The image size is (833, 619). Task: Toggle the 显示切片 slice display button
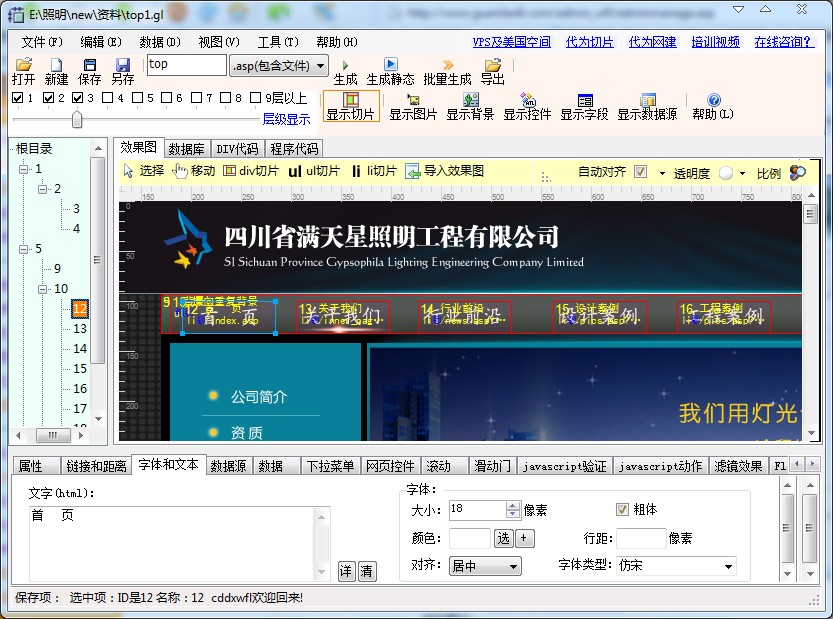coord(351,106)
